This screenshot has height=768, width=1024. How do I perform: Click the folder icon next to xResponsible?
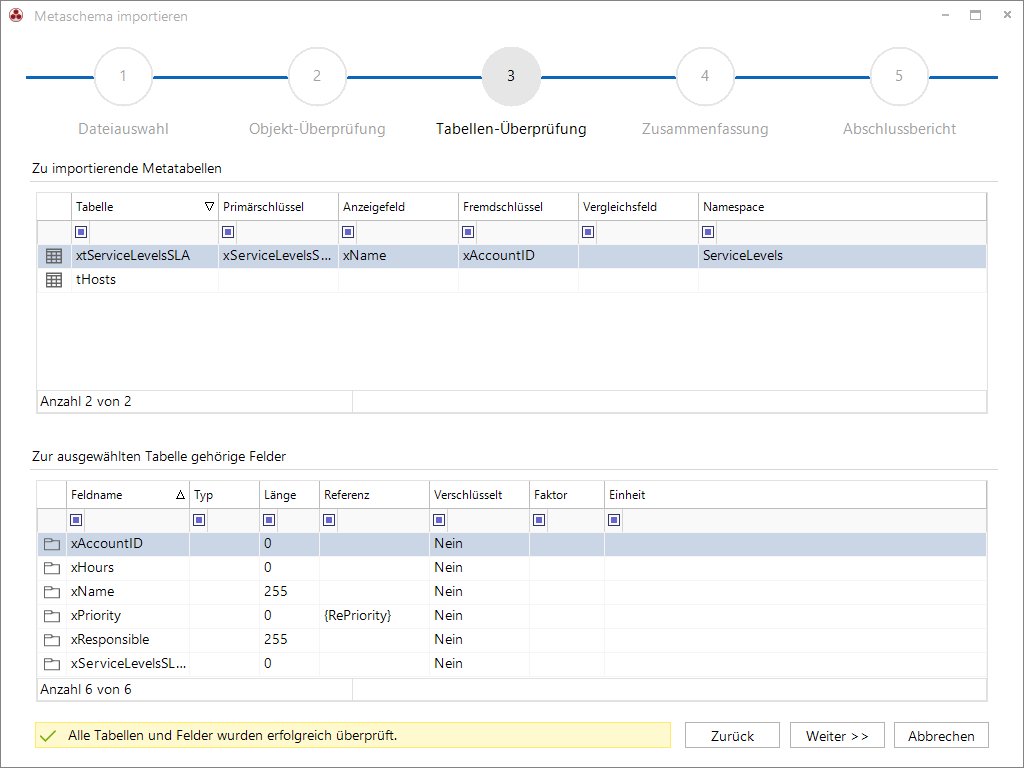click(x=52, y=640)
